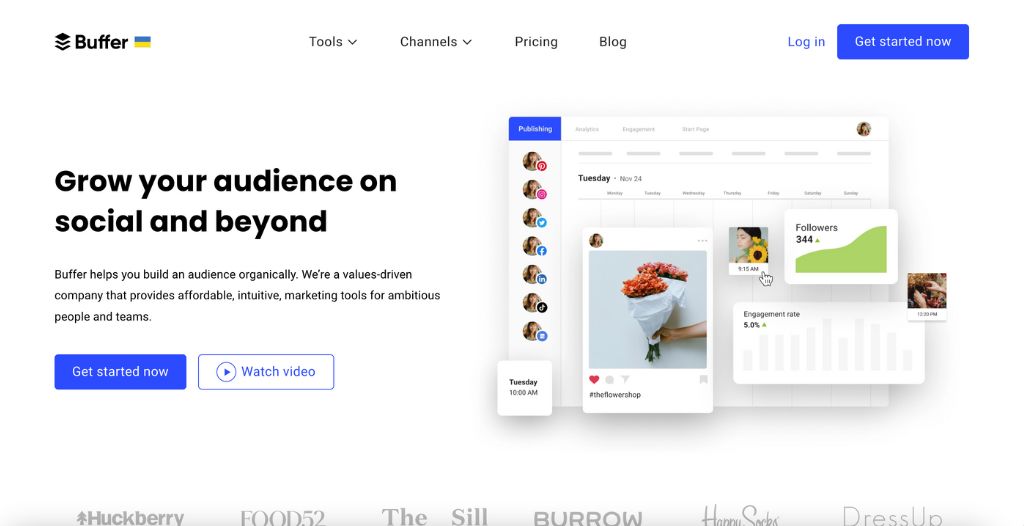Click the Pinterest profile icon in sidebar

click(x=534, y=162)
